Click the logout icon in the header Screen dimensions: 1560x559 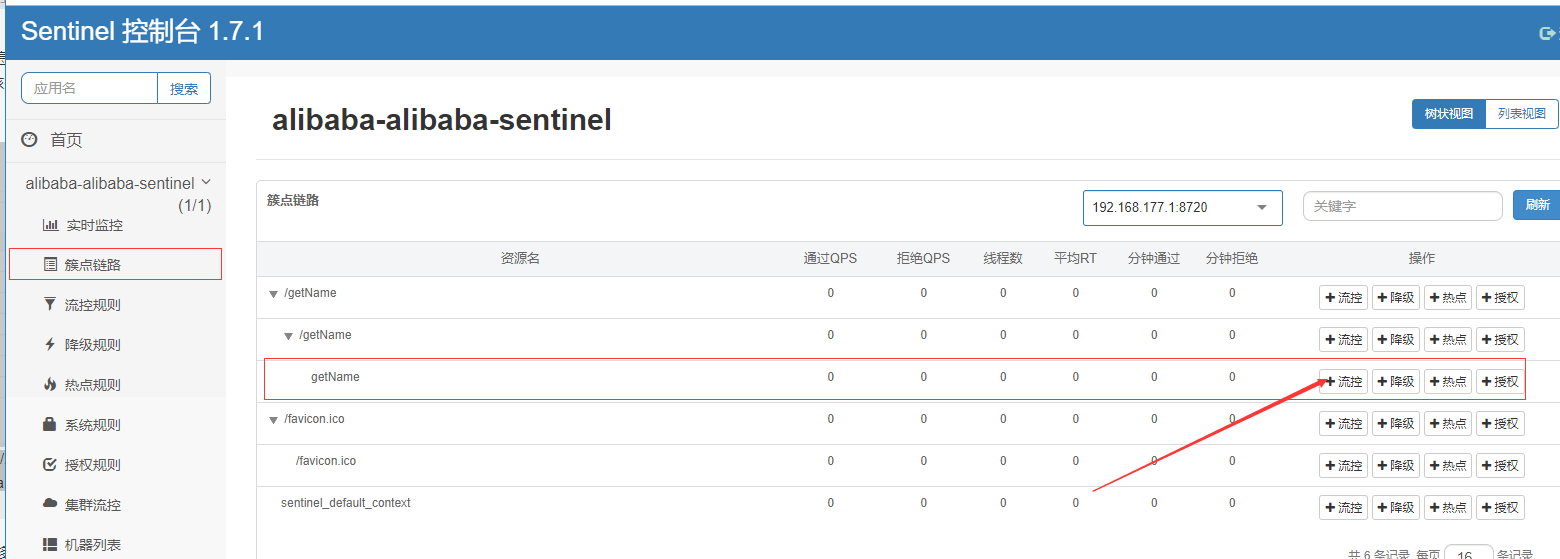pyautogui.click(x=1545, y=33)
